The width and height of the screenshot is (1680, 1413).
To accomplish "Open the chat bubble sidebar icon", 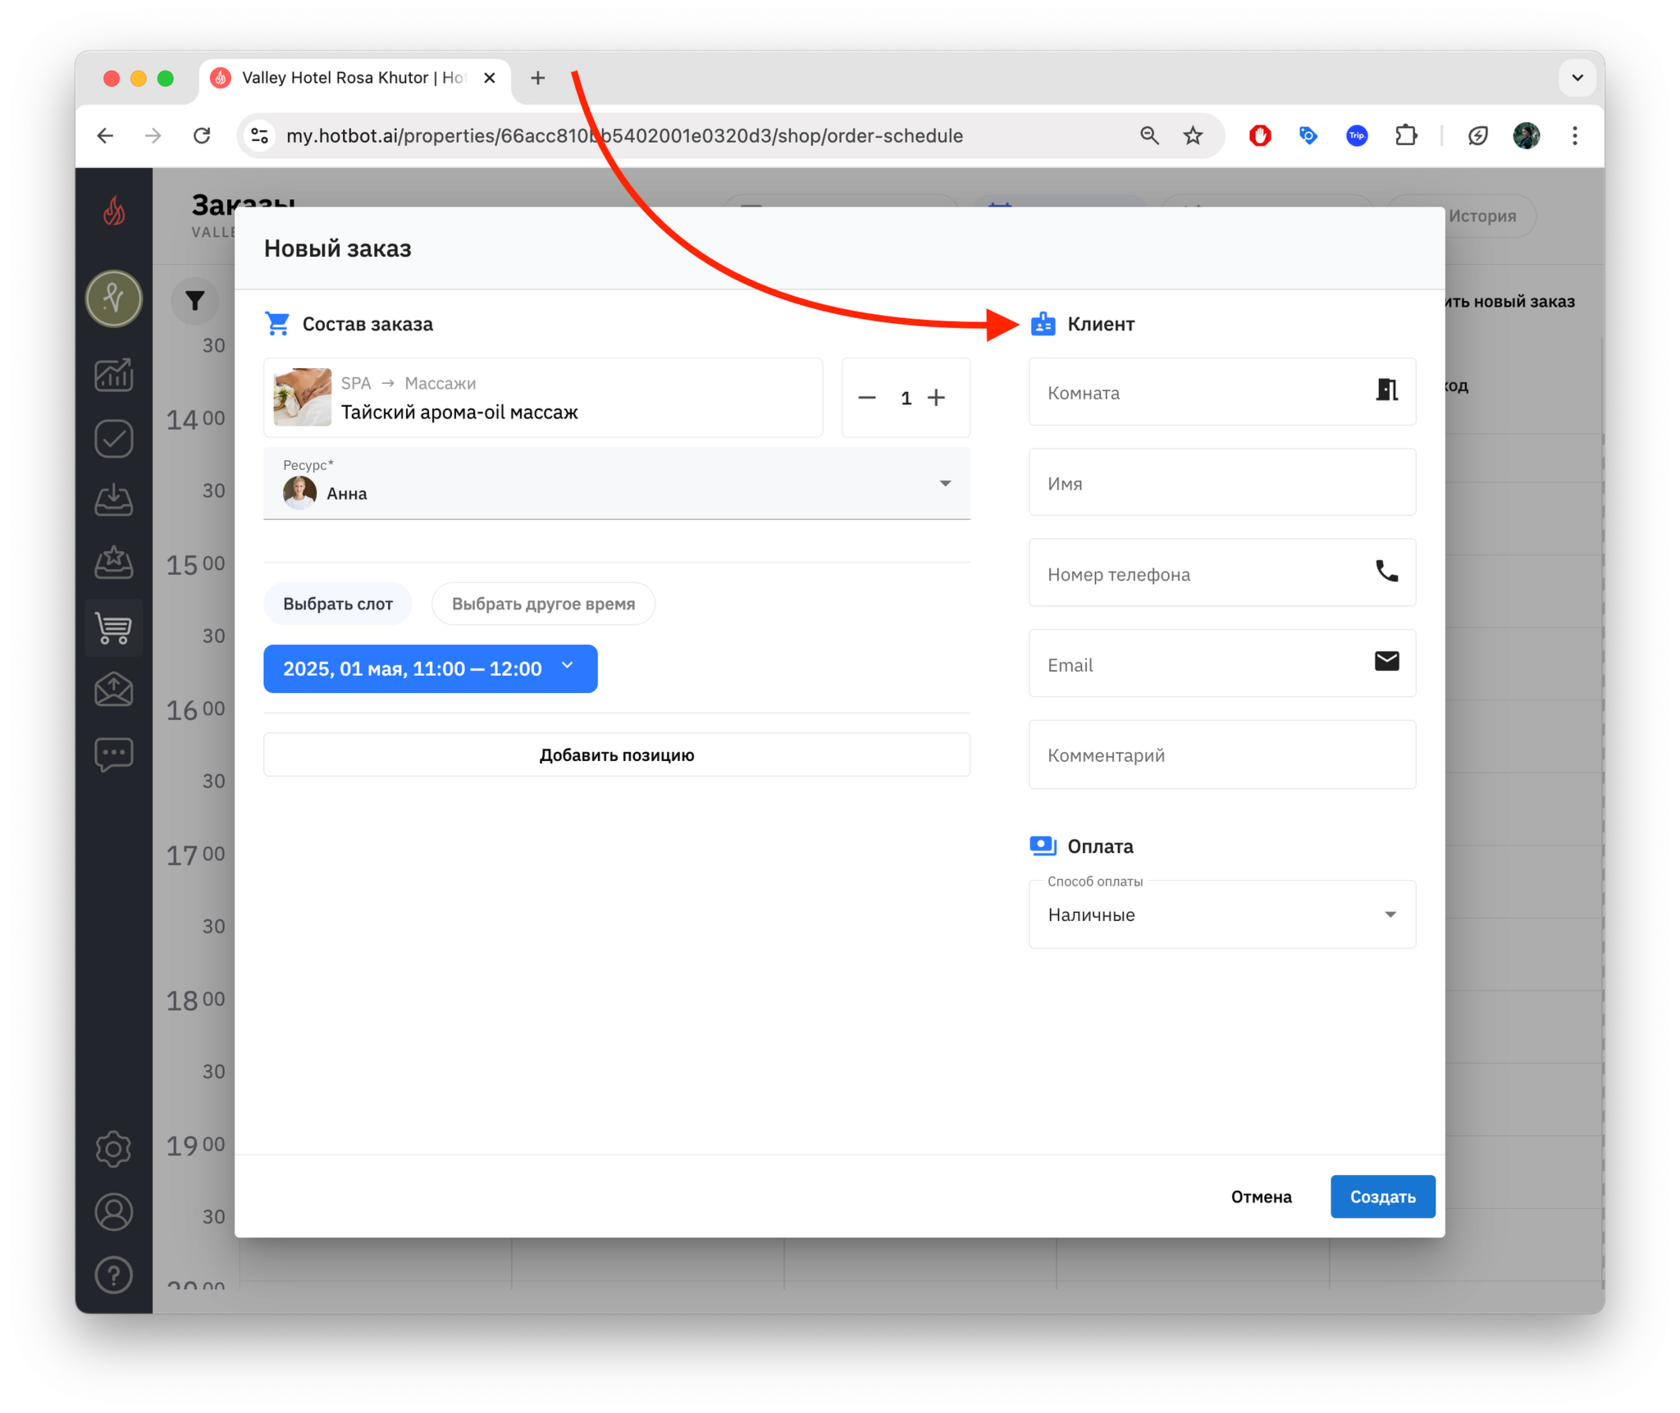I will (114, 754).
